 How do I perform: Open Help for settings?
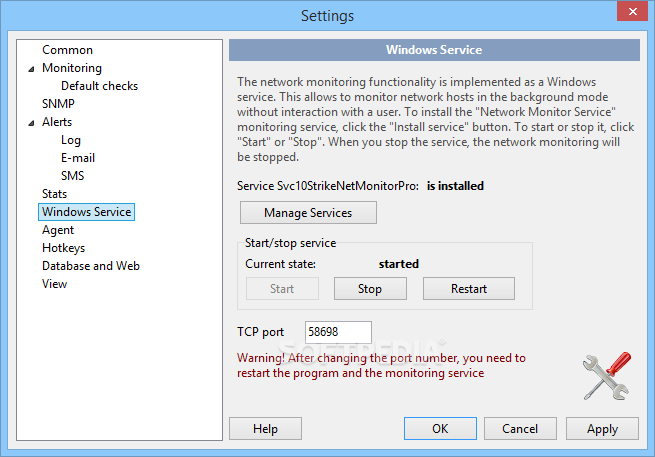(x=265, y=429)
